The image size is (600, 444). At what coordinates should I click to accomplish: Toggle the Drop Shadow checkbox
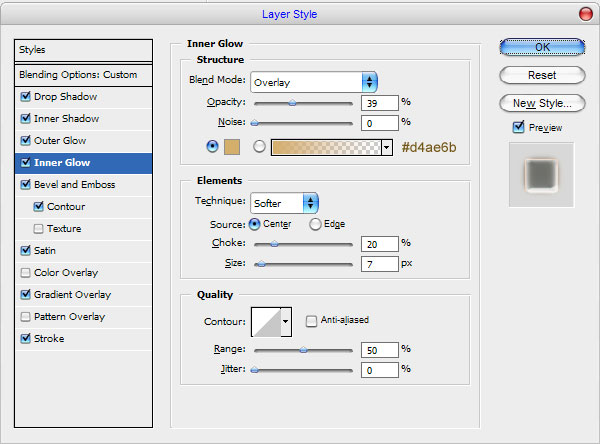click(x=26, y=96)
